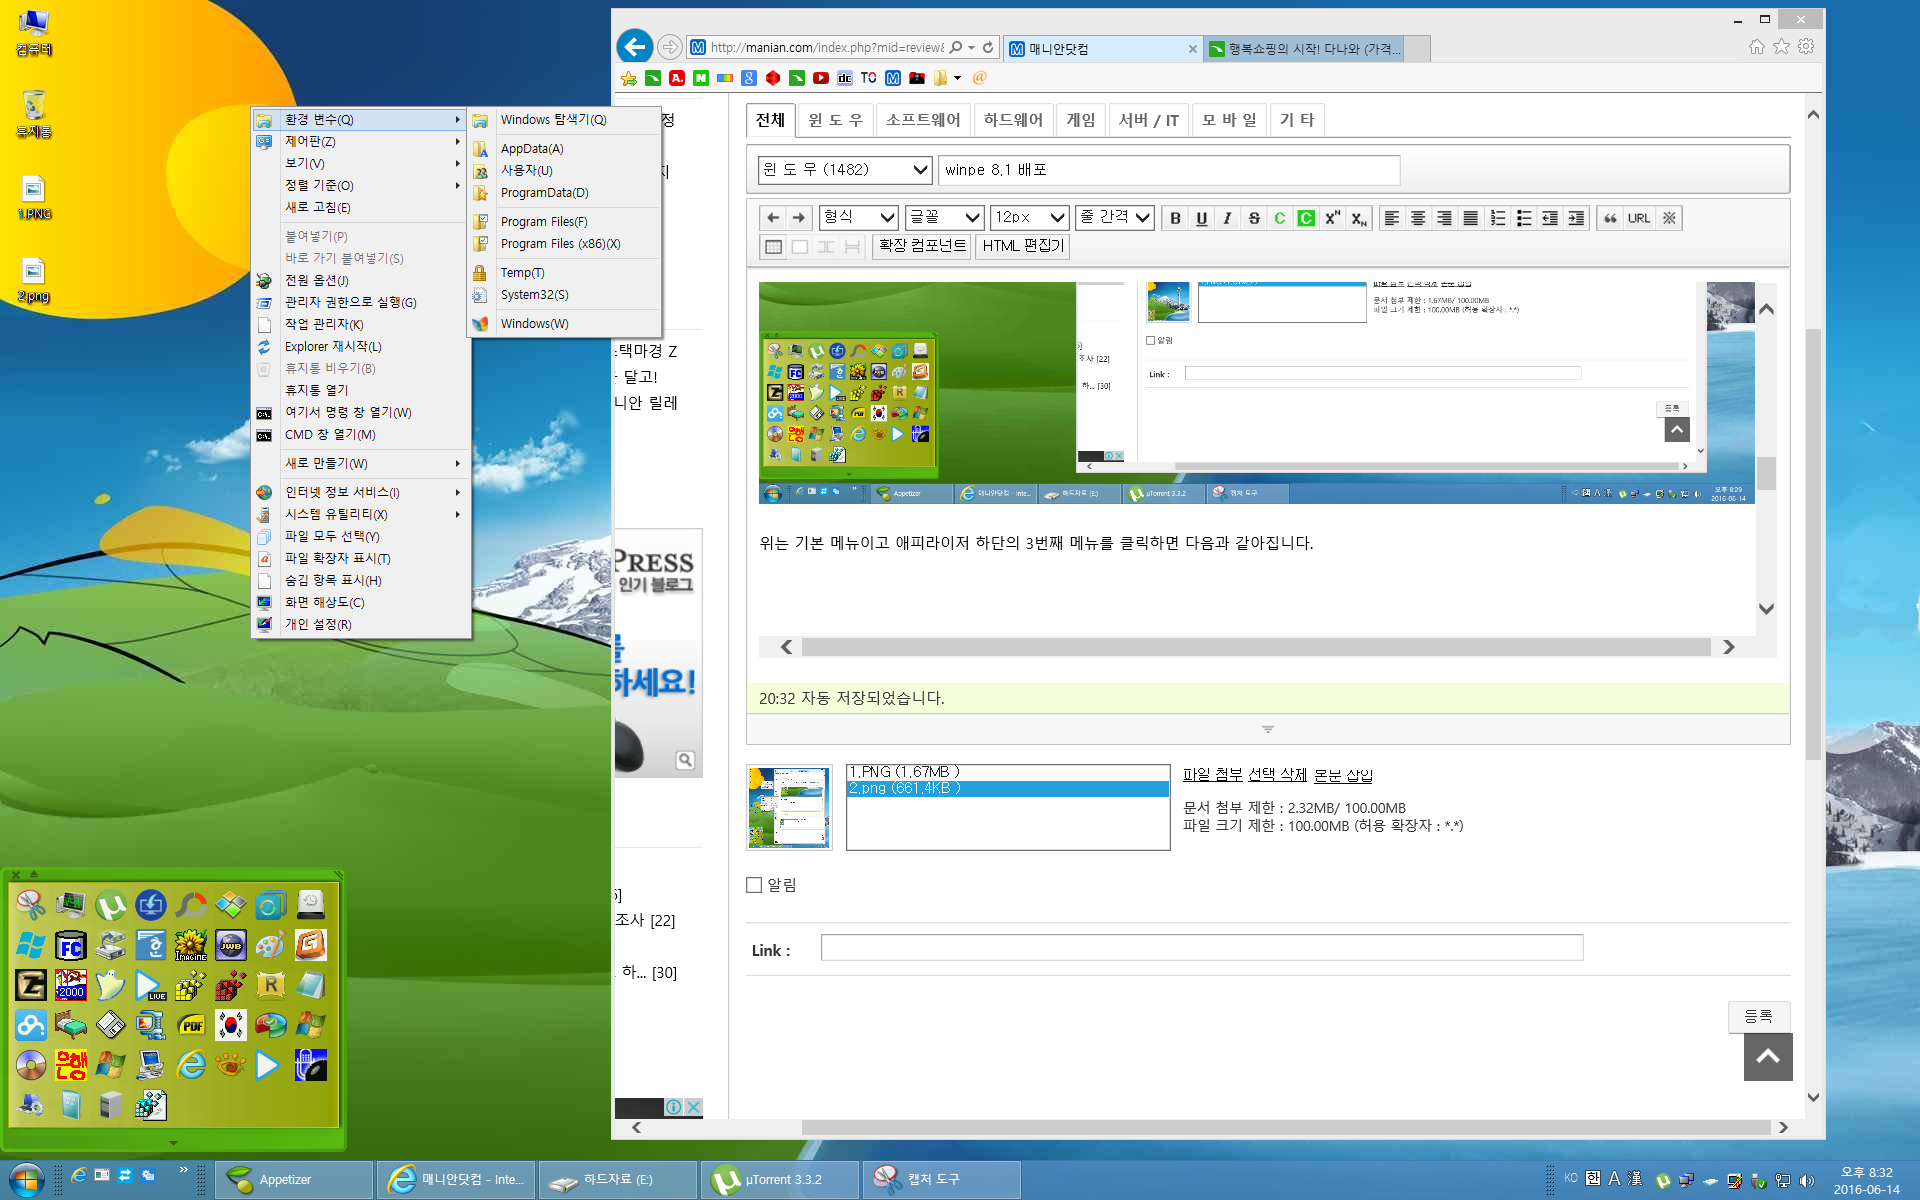The height and width of the screenshot is (1200, 1920).
Task: Insert a URL link using the URL button
Action: 1638,218
